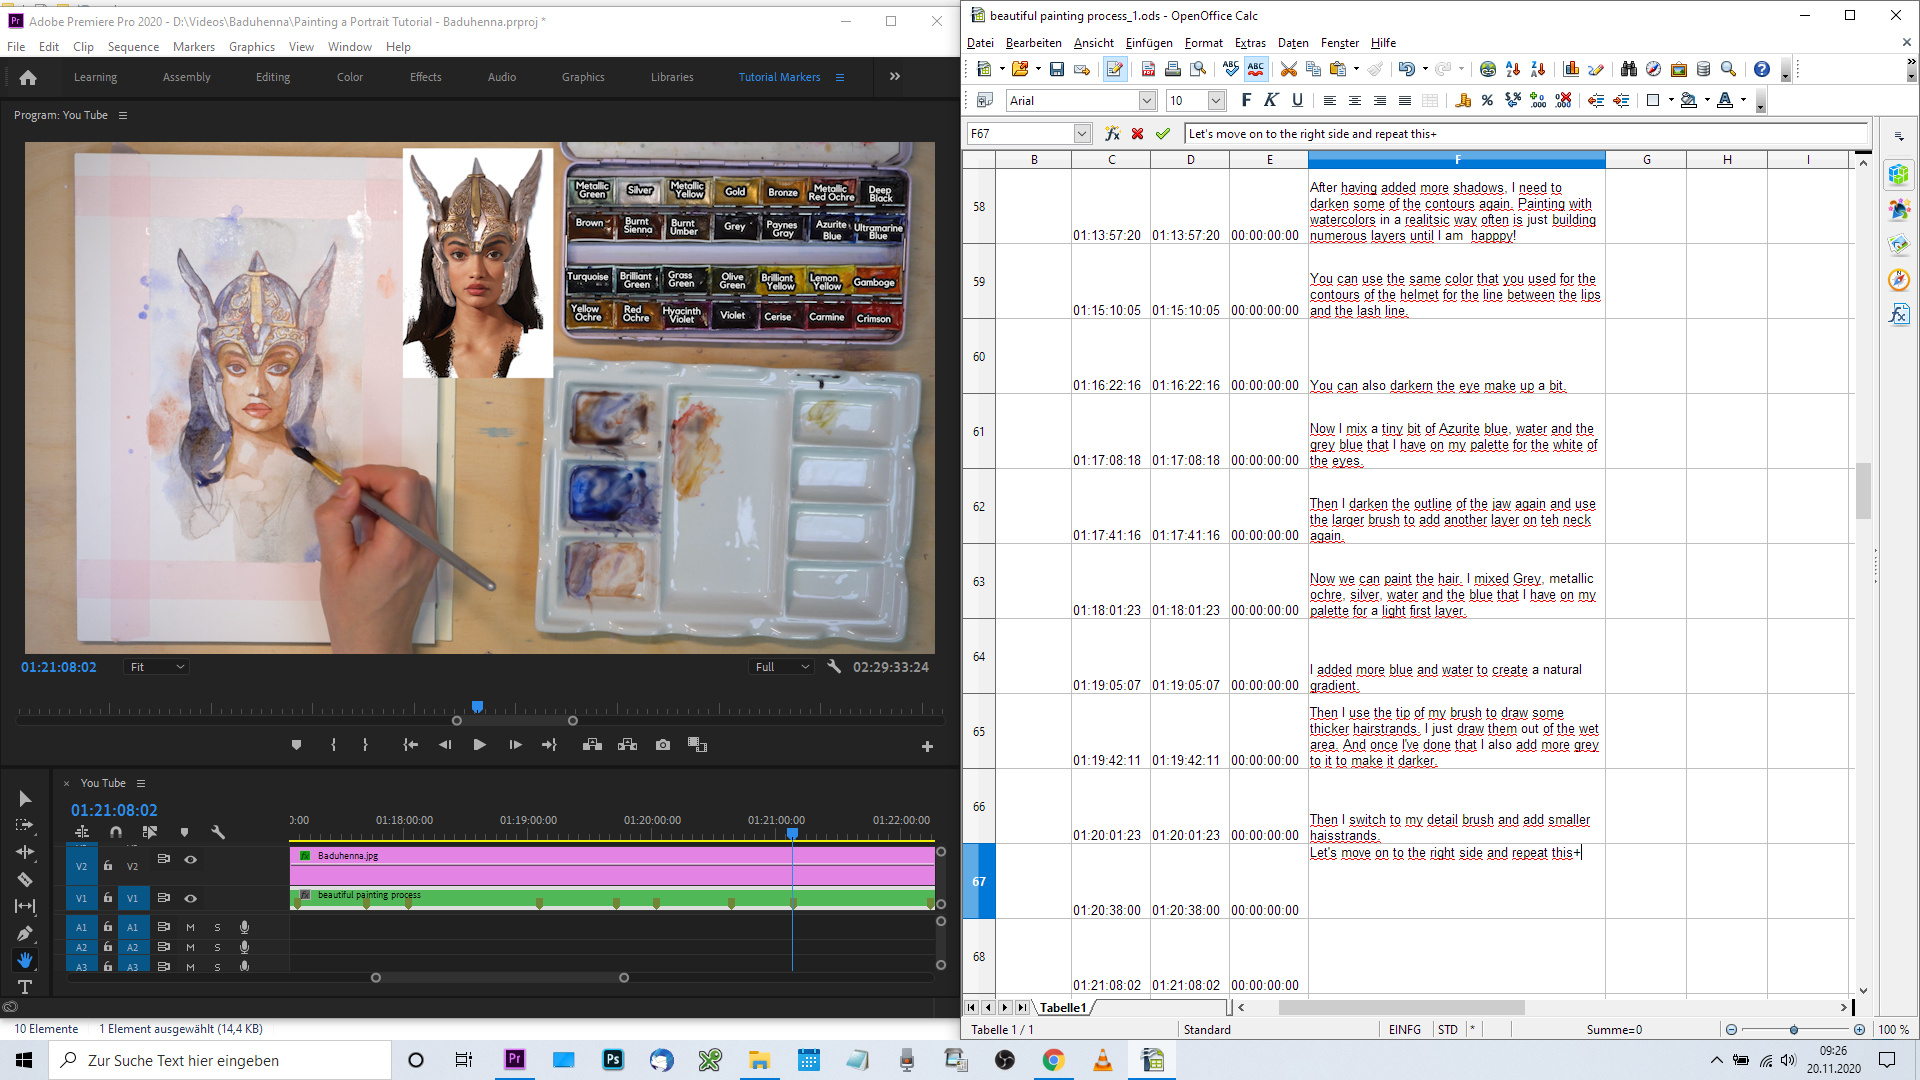Image resolution: width=1920 pixels, height=1080 pixels.
Task: Open the Borders dropdown arrow in Calc
Action: (x=1671, y=100)
